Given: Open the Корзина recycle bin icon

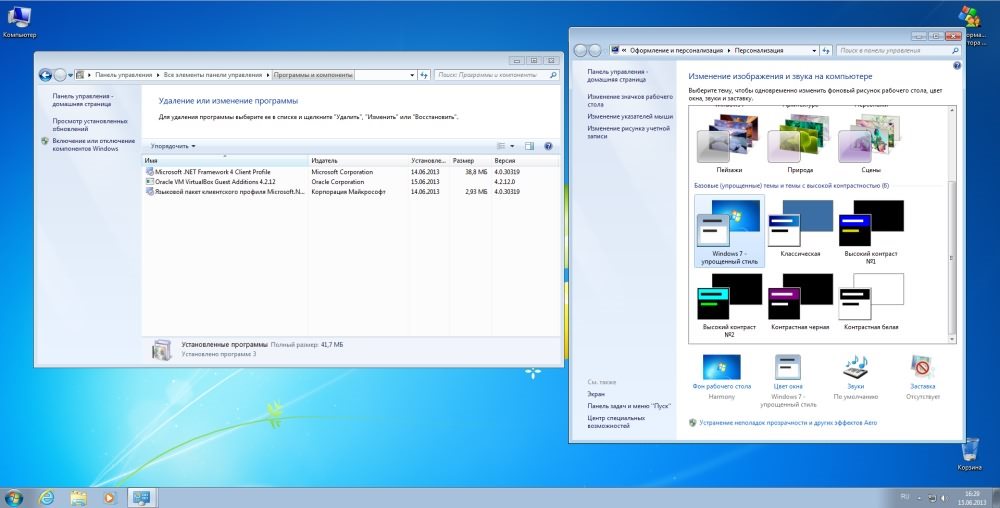Looking at the screenshot, I should 969,451.
